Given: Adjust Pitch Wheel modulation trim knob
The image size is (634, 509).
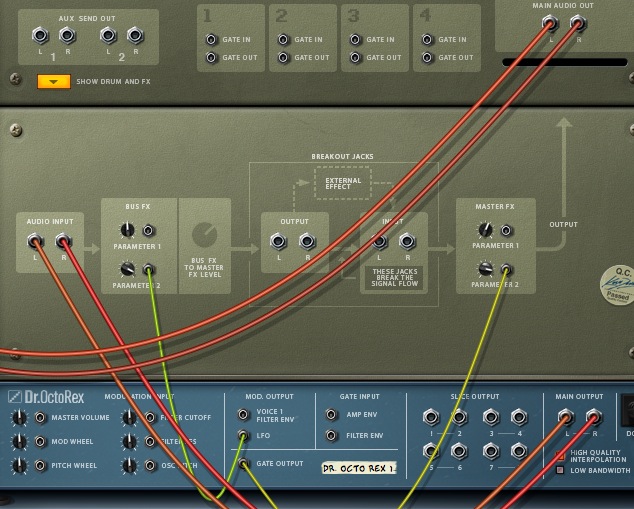Looking at the screenshot, I should 19,466.
